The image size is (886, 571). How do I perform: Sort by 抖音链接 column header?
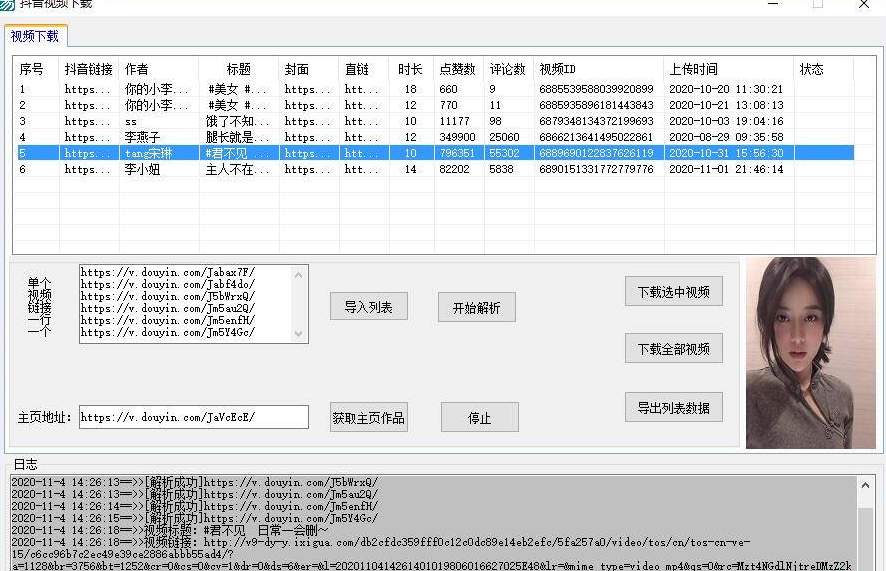coord(89,69)
